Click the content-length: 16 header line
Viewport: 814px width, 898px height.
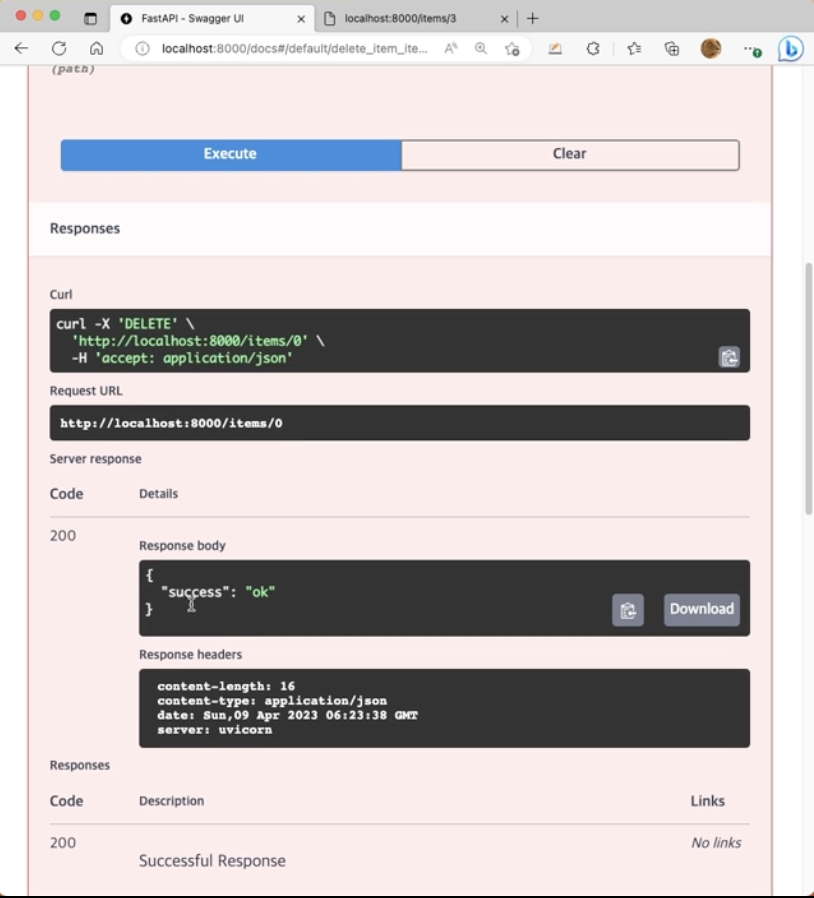pos(226,686)
